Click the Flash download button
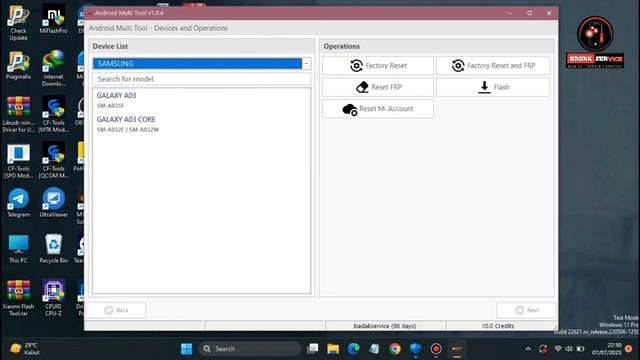This screenshot has width=640, height=360. [493, 87]
